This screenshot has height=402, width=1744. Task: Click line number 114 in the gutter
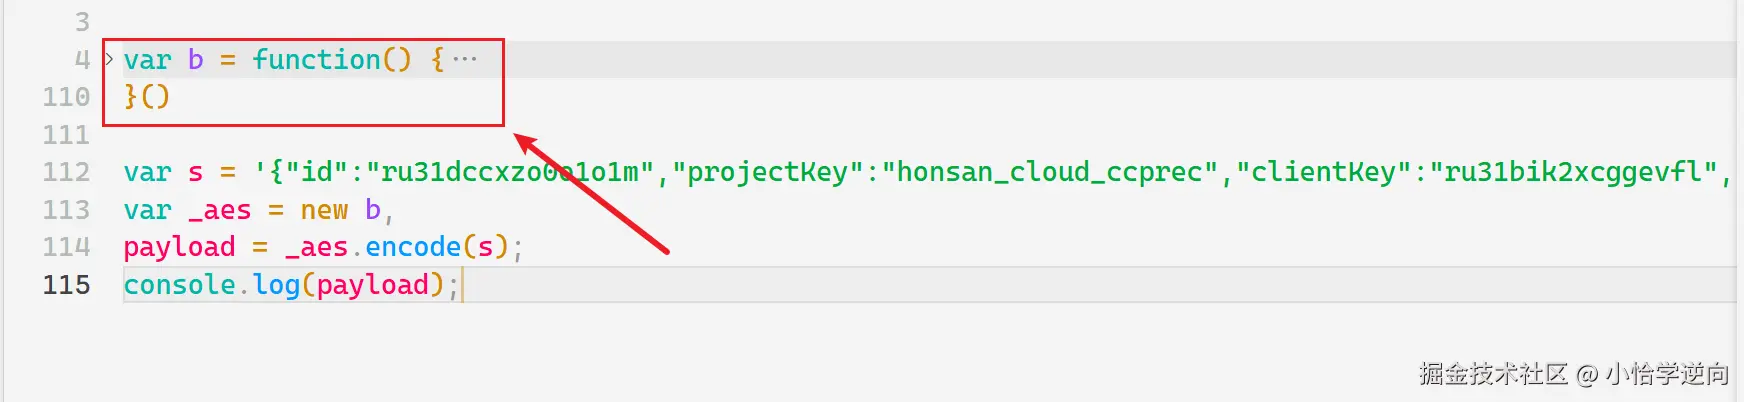coord(66,247)
